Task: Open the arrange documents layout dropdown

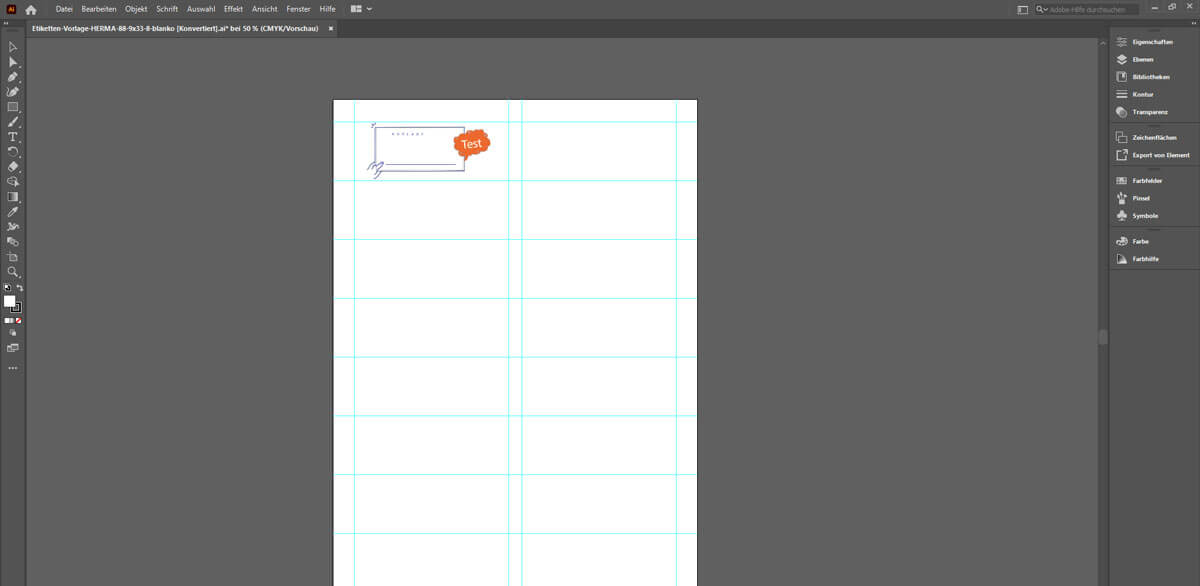Action: click(361, 9)
